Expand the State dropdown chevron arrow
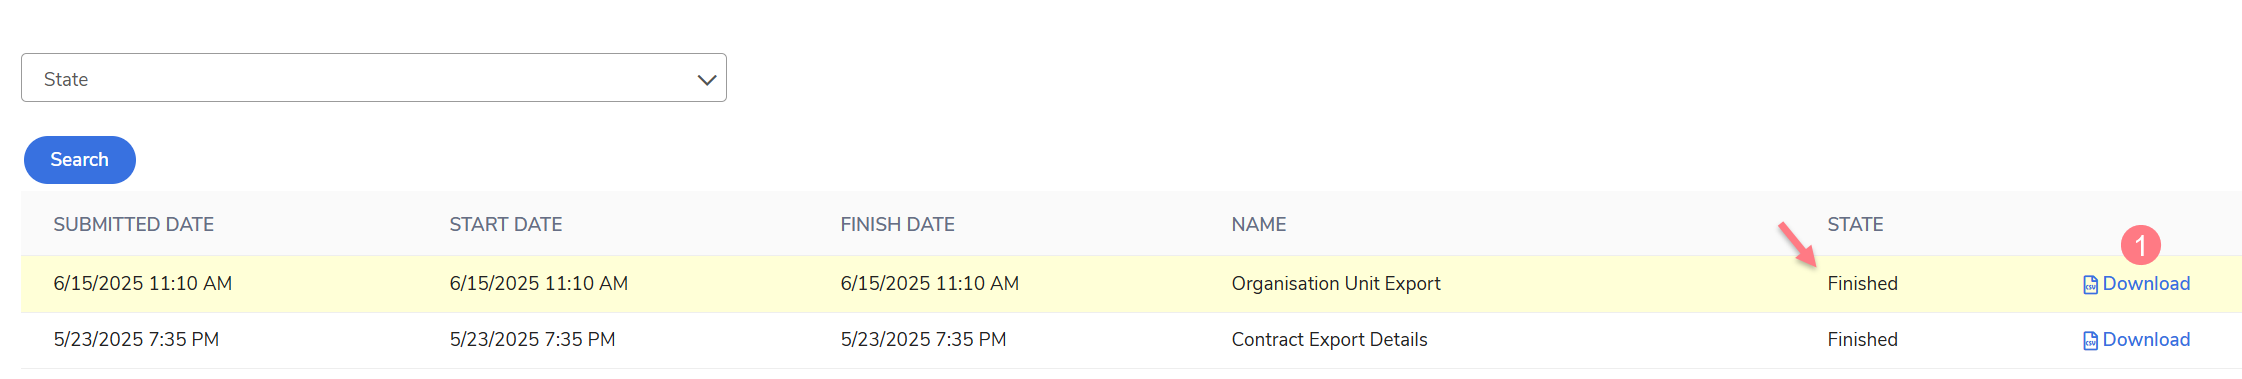2242x379 pixels. (x=707, y=80)
